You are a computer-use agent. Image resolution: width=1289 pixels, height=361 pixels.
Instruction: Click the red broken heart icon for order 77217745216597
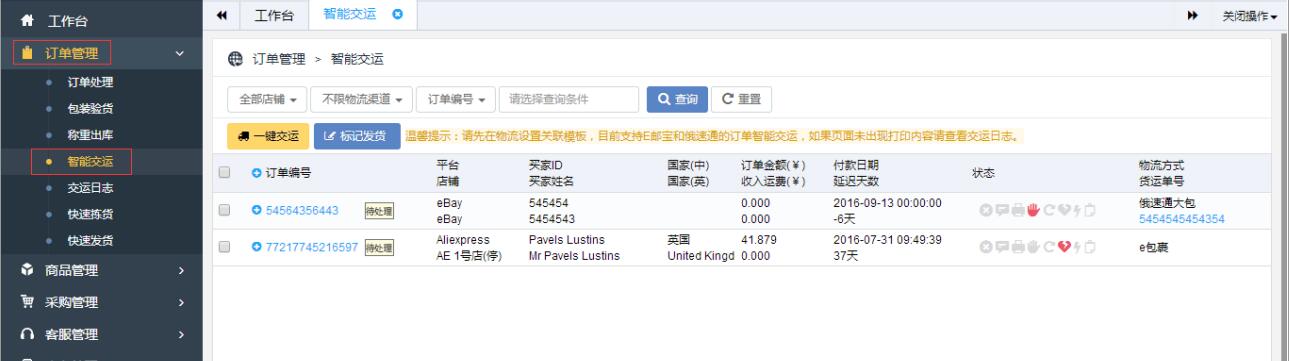click(x=1064, y=246)
